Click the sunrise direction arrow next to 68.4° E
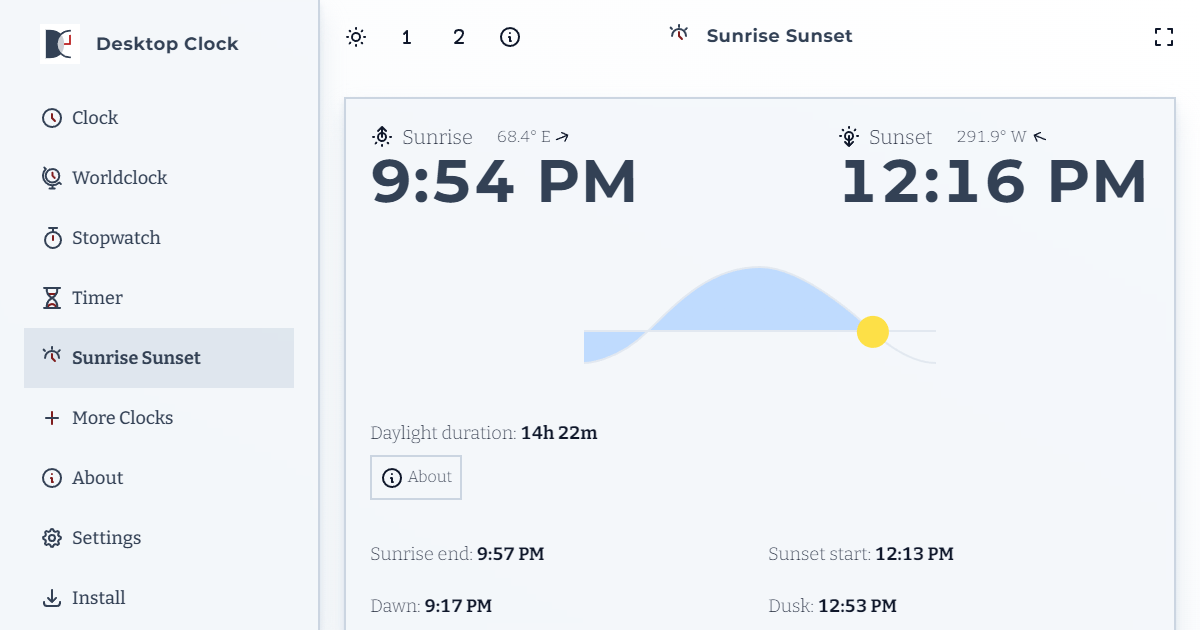 coord(560,134)
